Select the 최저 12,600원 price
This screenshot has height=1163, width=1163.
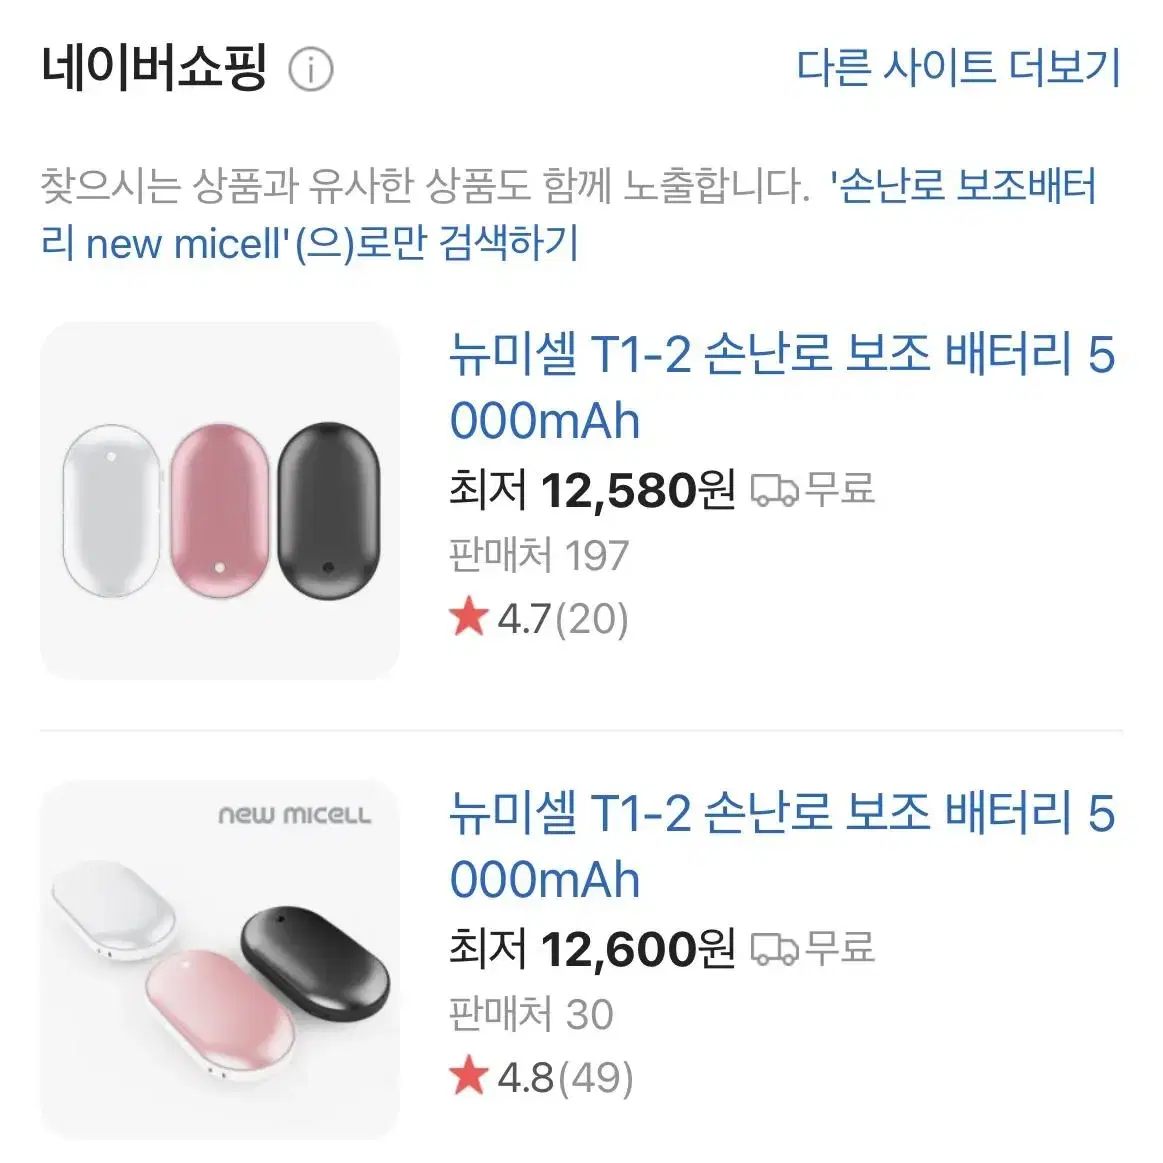[x=593, y=949]
